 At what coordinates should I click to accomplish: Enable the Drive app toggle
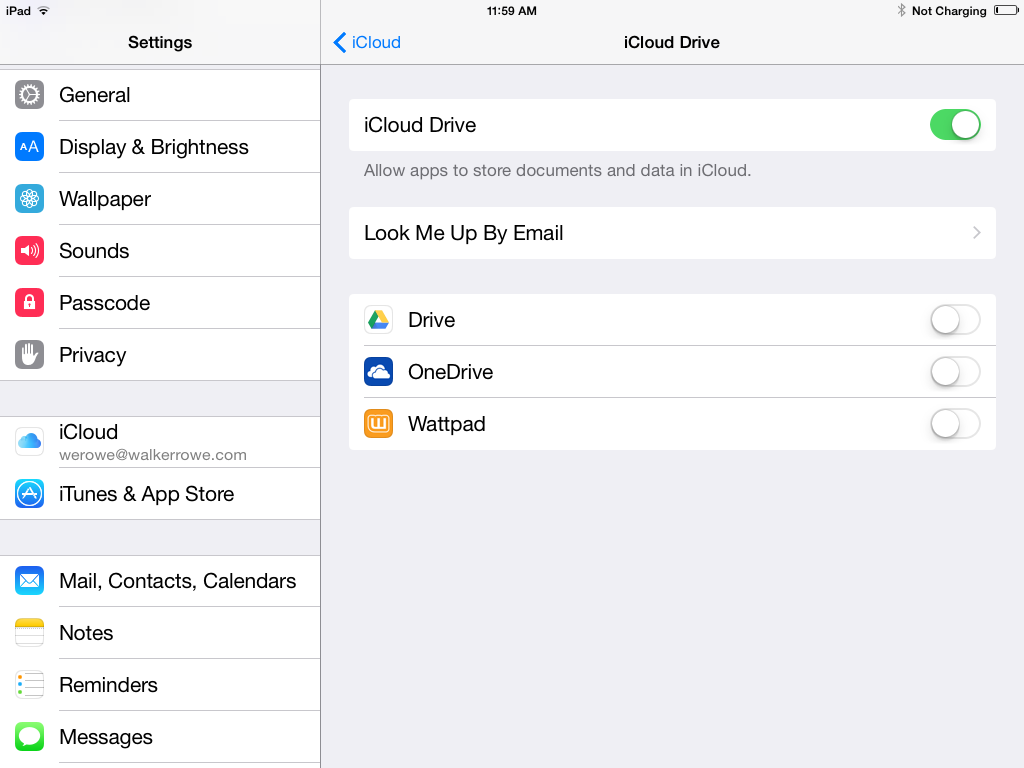[x=955, y=320]
